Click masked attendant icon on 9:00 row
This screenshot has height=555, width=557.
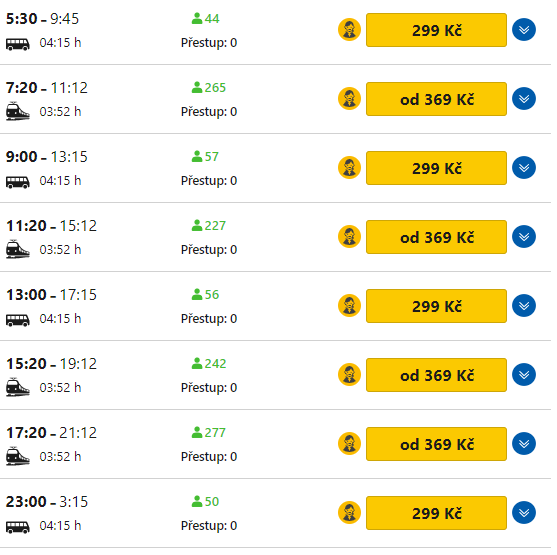350,167
